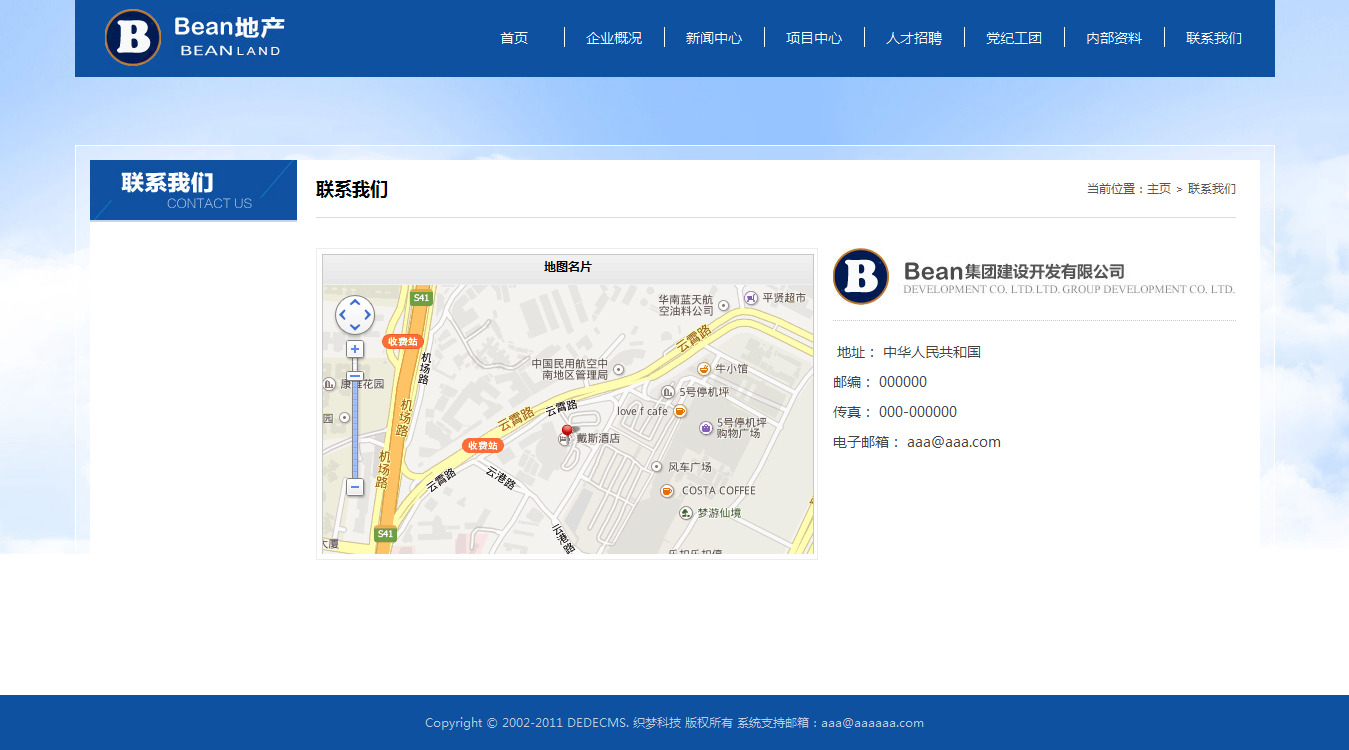
Task: Click the Bean地产 logo in the header
Action: [x=193, y=38]
